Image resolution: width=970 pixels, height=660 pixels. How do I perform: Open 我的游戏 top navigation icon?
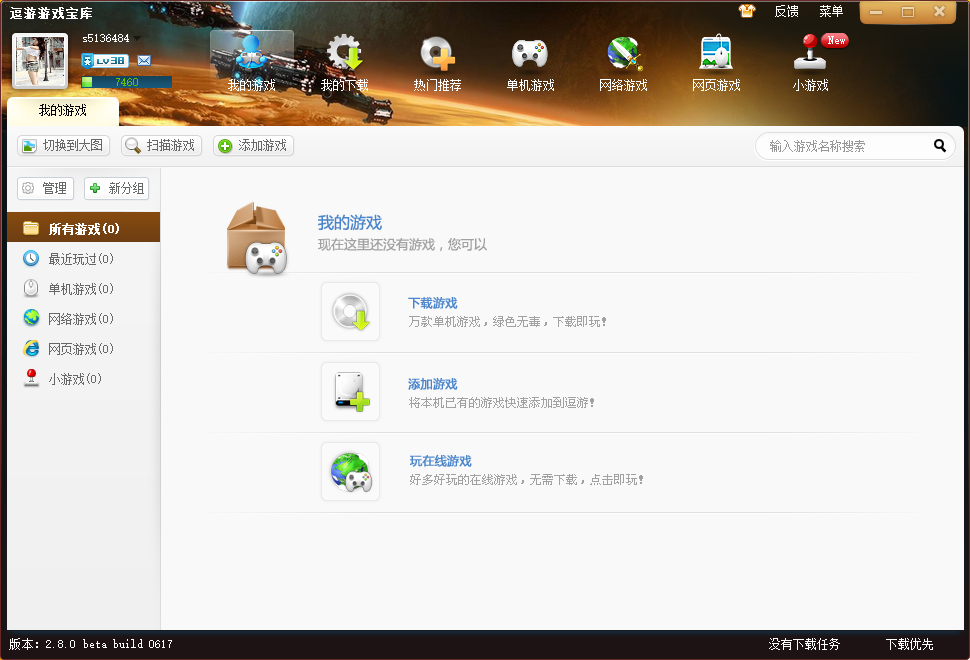[251, 62]
